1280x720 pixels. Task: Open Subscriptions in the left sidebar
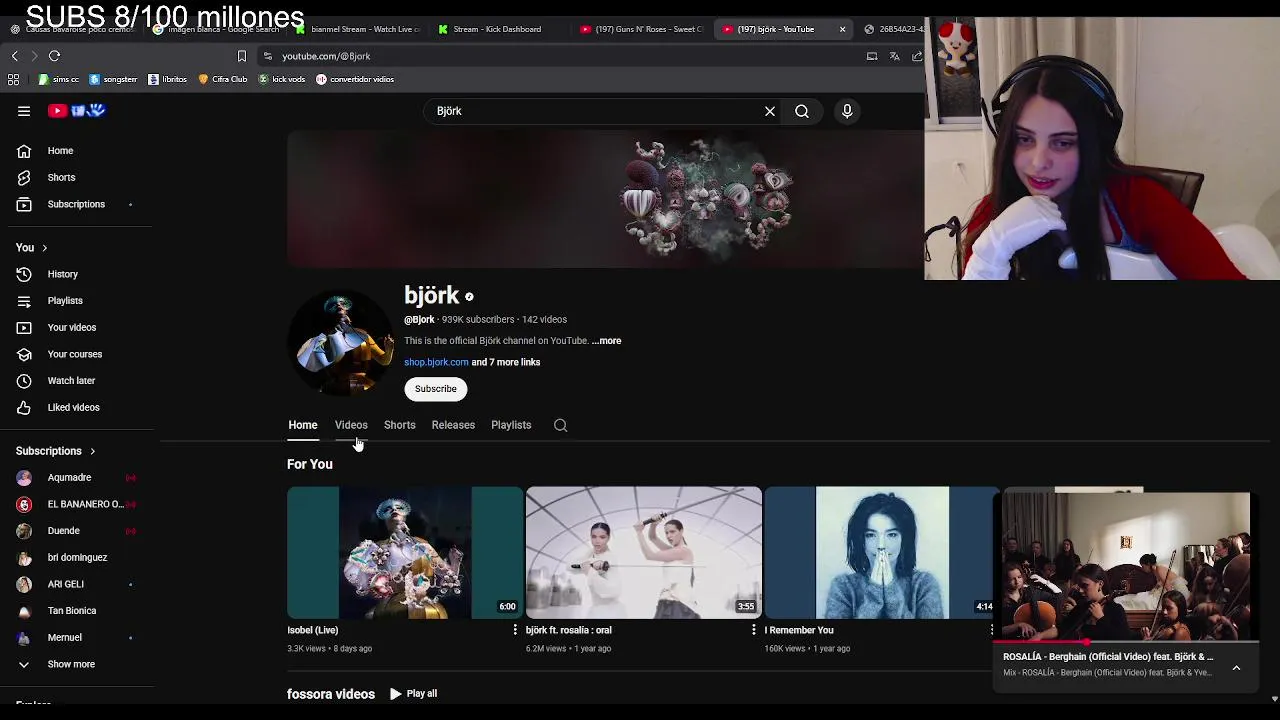(x=78, y=204)
